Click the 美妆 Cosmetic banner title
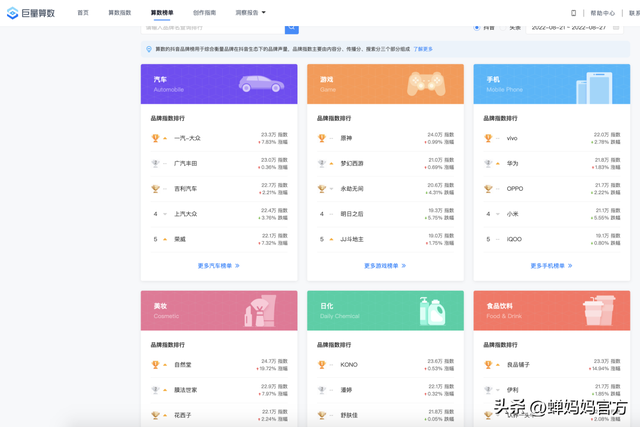Screen dimensions: 640x427 [166, 311]
